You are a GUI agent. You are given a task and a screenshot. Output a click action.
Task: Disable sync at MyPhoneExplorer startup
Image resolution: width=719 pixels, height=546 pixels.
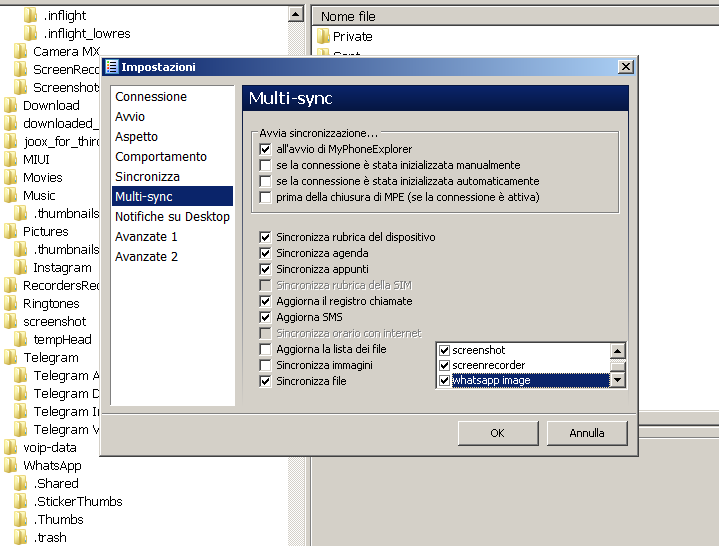pos(265,149)
